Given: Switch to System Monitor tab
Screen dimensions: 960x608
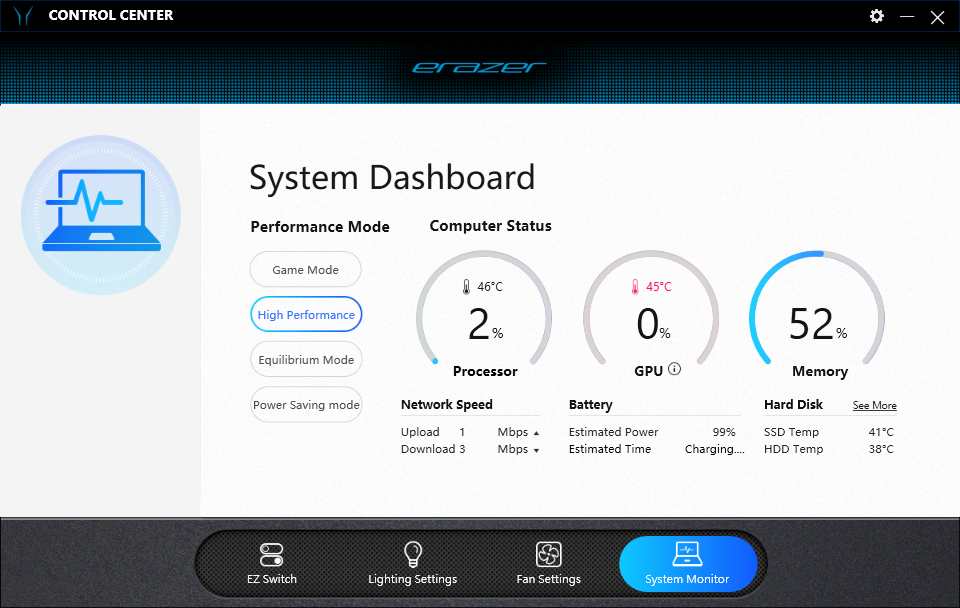Looking at the screenshot, I should point(688,564).
